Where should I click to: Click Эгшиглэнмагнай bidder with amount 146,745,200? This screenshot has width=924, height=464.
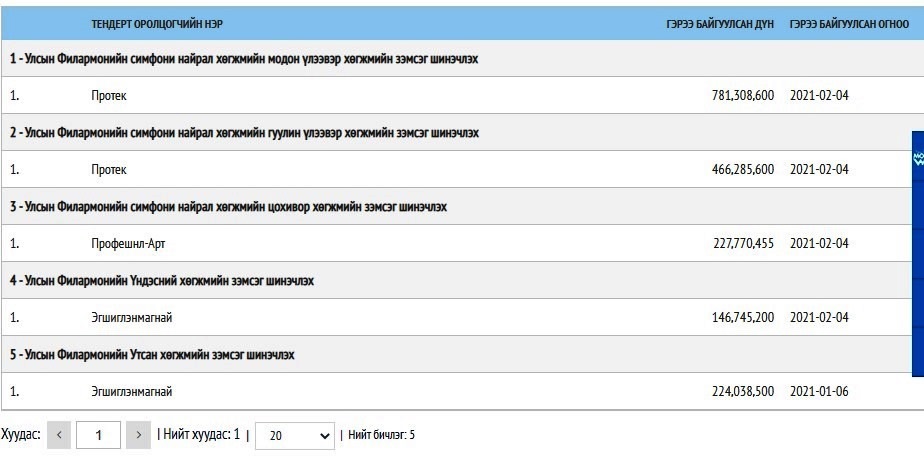(131, 318)
